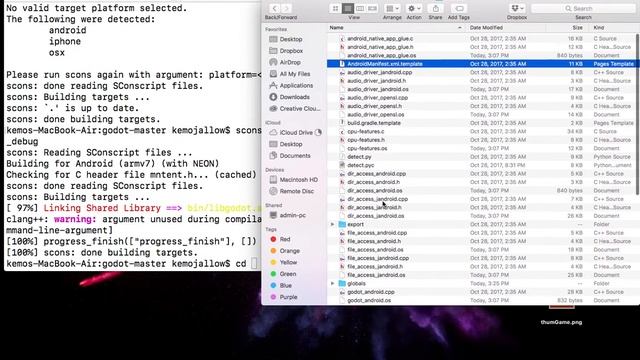This screenshot has width=640, height=360.
Task: Select Macintosh HD device
Action: pyautogui.click(x=298, y=180)
